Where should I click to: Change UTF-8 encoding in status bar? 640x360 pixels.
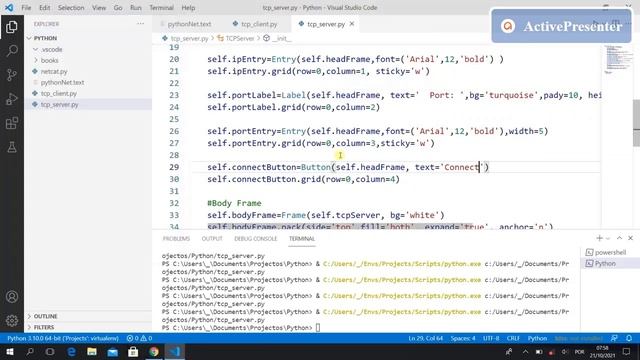[x=491, y=338]
